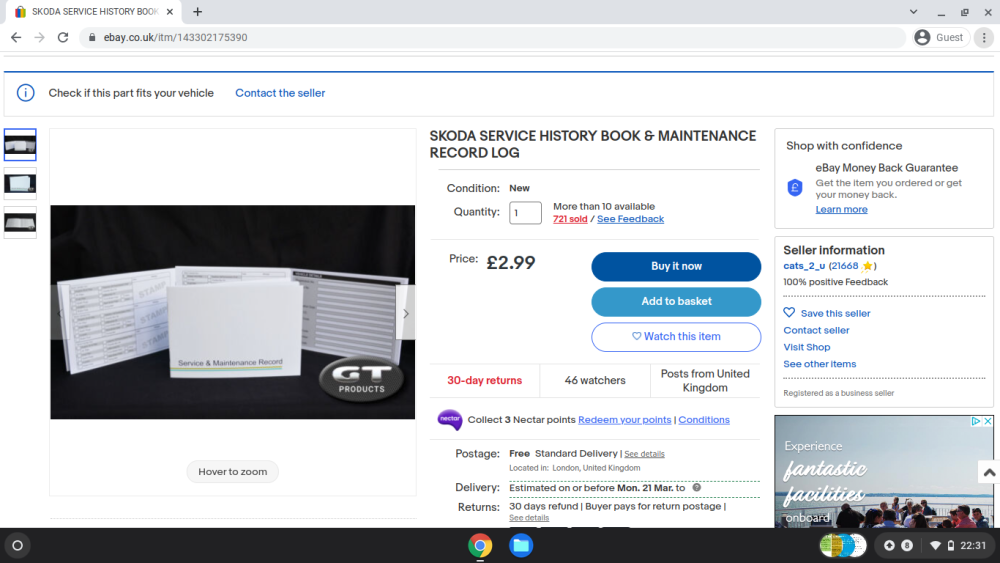Open the 721 sold link
This screenshot has height=563, width=1000.
click(x=570, y=219)
